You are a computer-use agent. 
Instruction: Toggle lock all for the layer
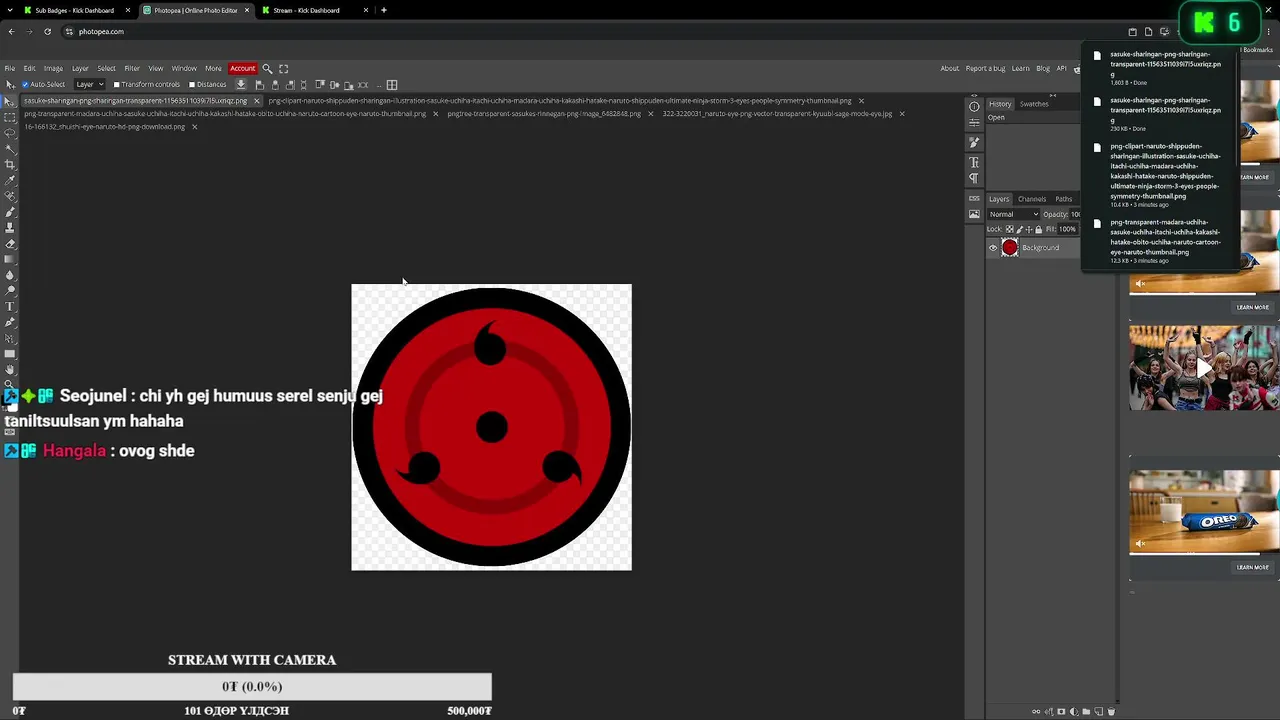pyautogui.click(x=1039, y=229)
